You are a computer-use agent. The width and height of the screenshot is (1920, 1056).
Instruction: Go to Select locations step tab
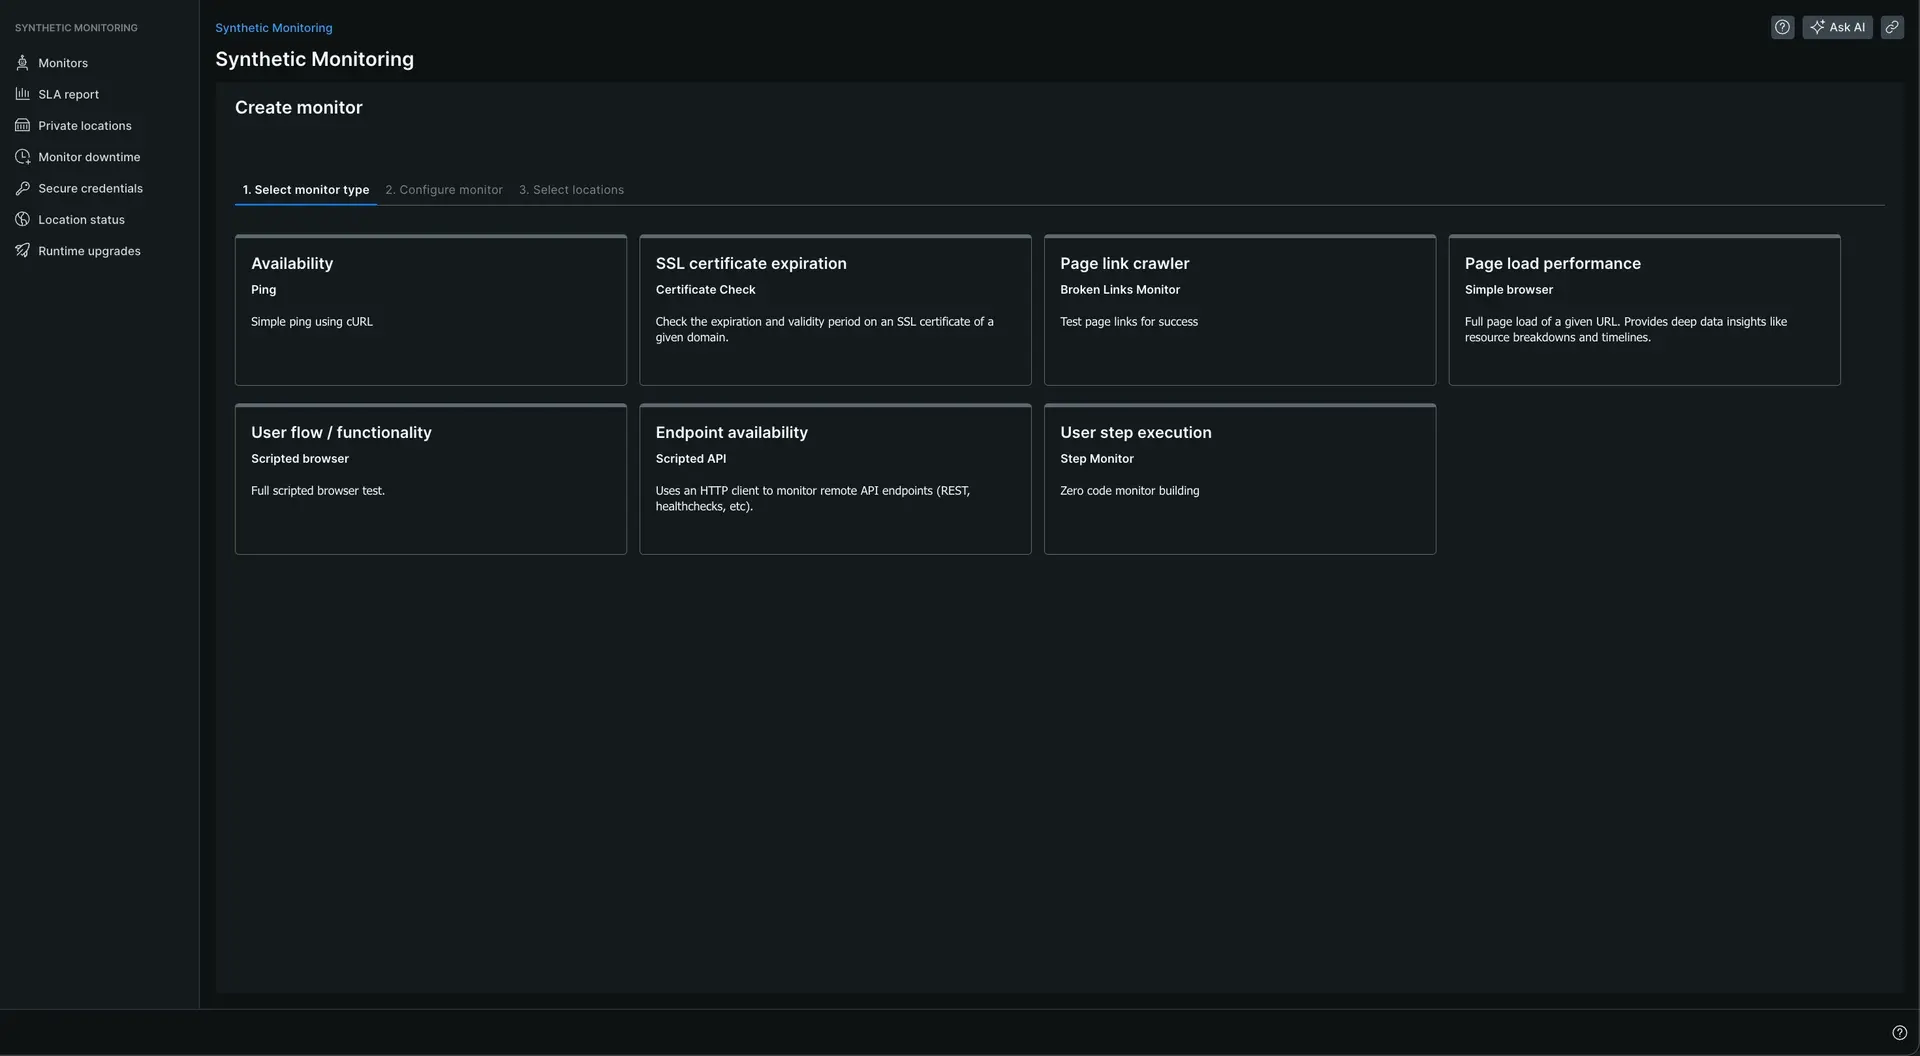pos(571,190)
